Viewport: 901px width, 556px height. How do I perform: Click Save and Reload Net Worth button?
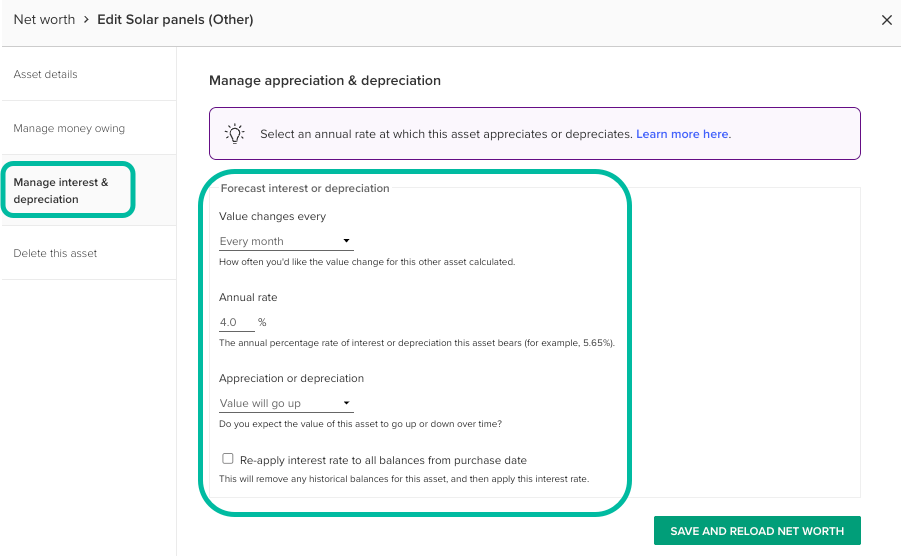click(x=757, y=531)
